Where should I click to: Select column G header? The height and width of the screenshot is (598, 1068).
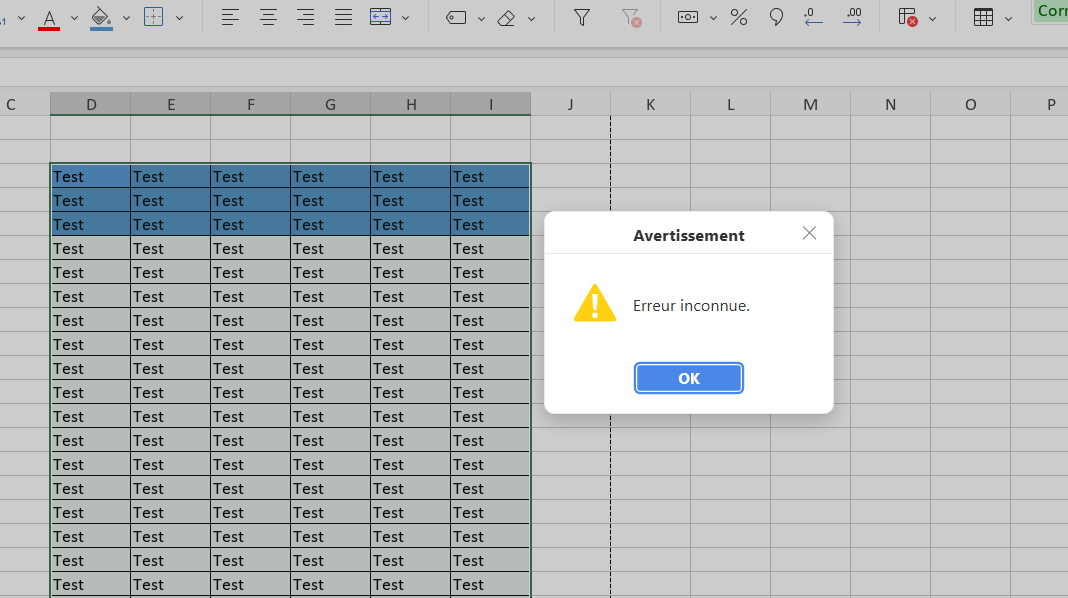tap(330, 104)
